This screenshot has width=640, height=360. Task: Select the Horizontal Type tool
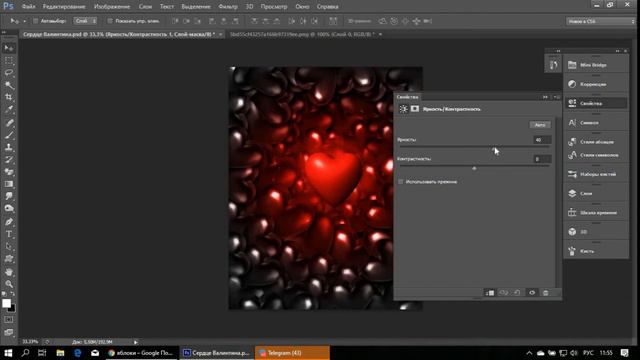(9, 234)
